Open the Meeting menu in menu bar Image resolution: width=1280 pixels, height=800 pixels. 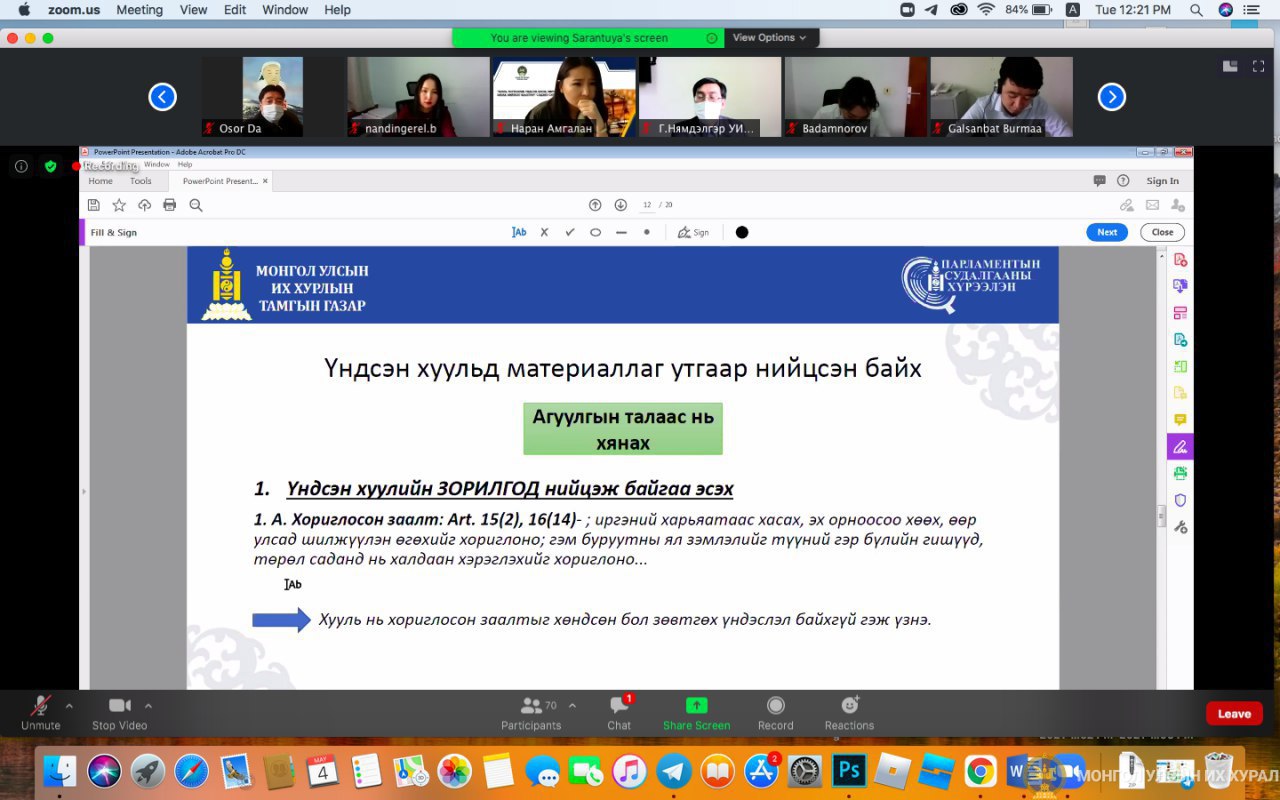coord(139,9)
